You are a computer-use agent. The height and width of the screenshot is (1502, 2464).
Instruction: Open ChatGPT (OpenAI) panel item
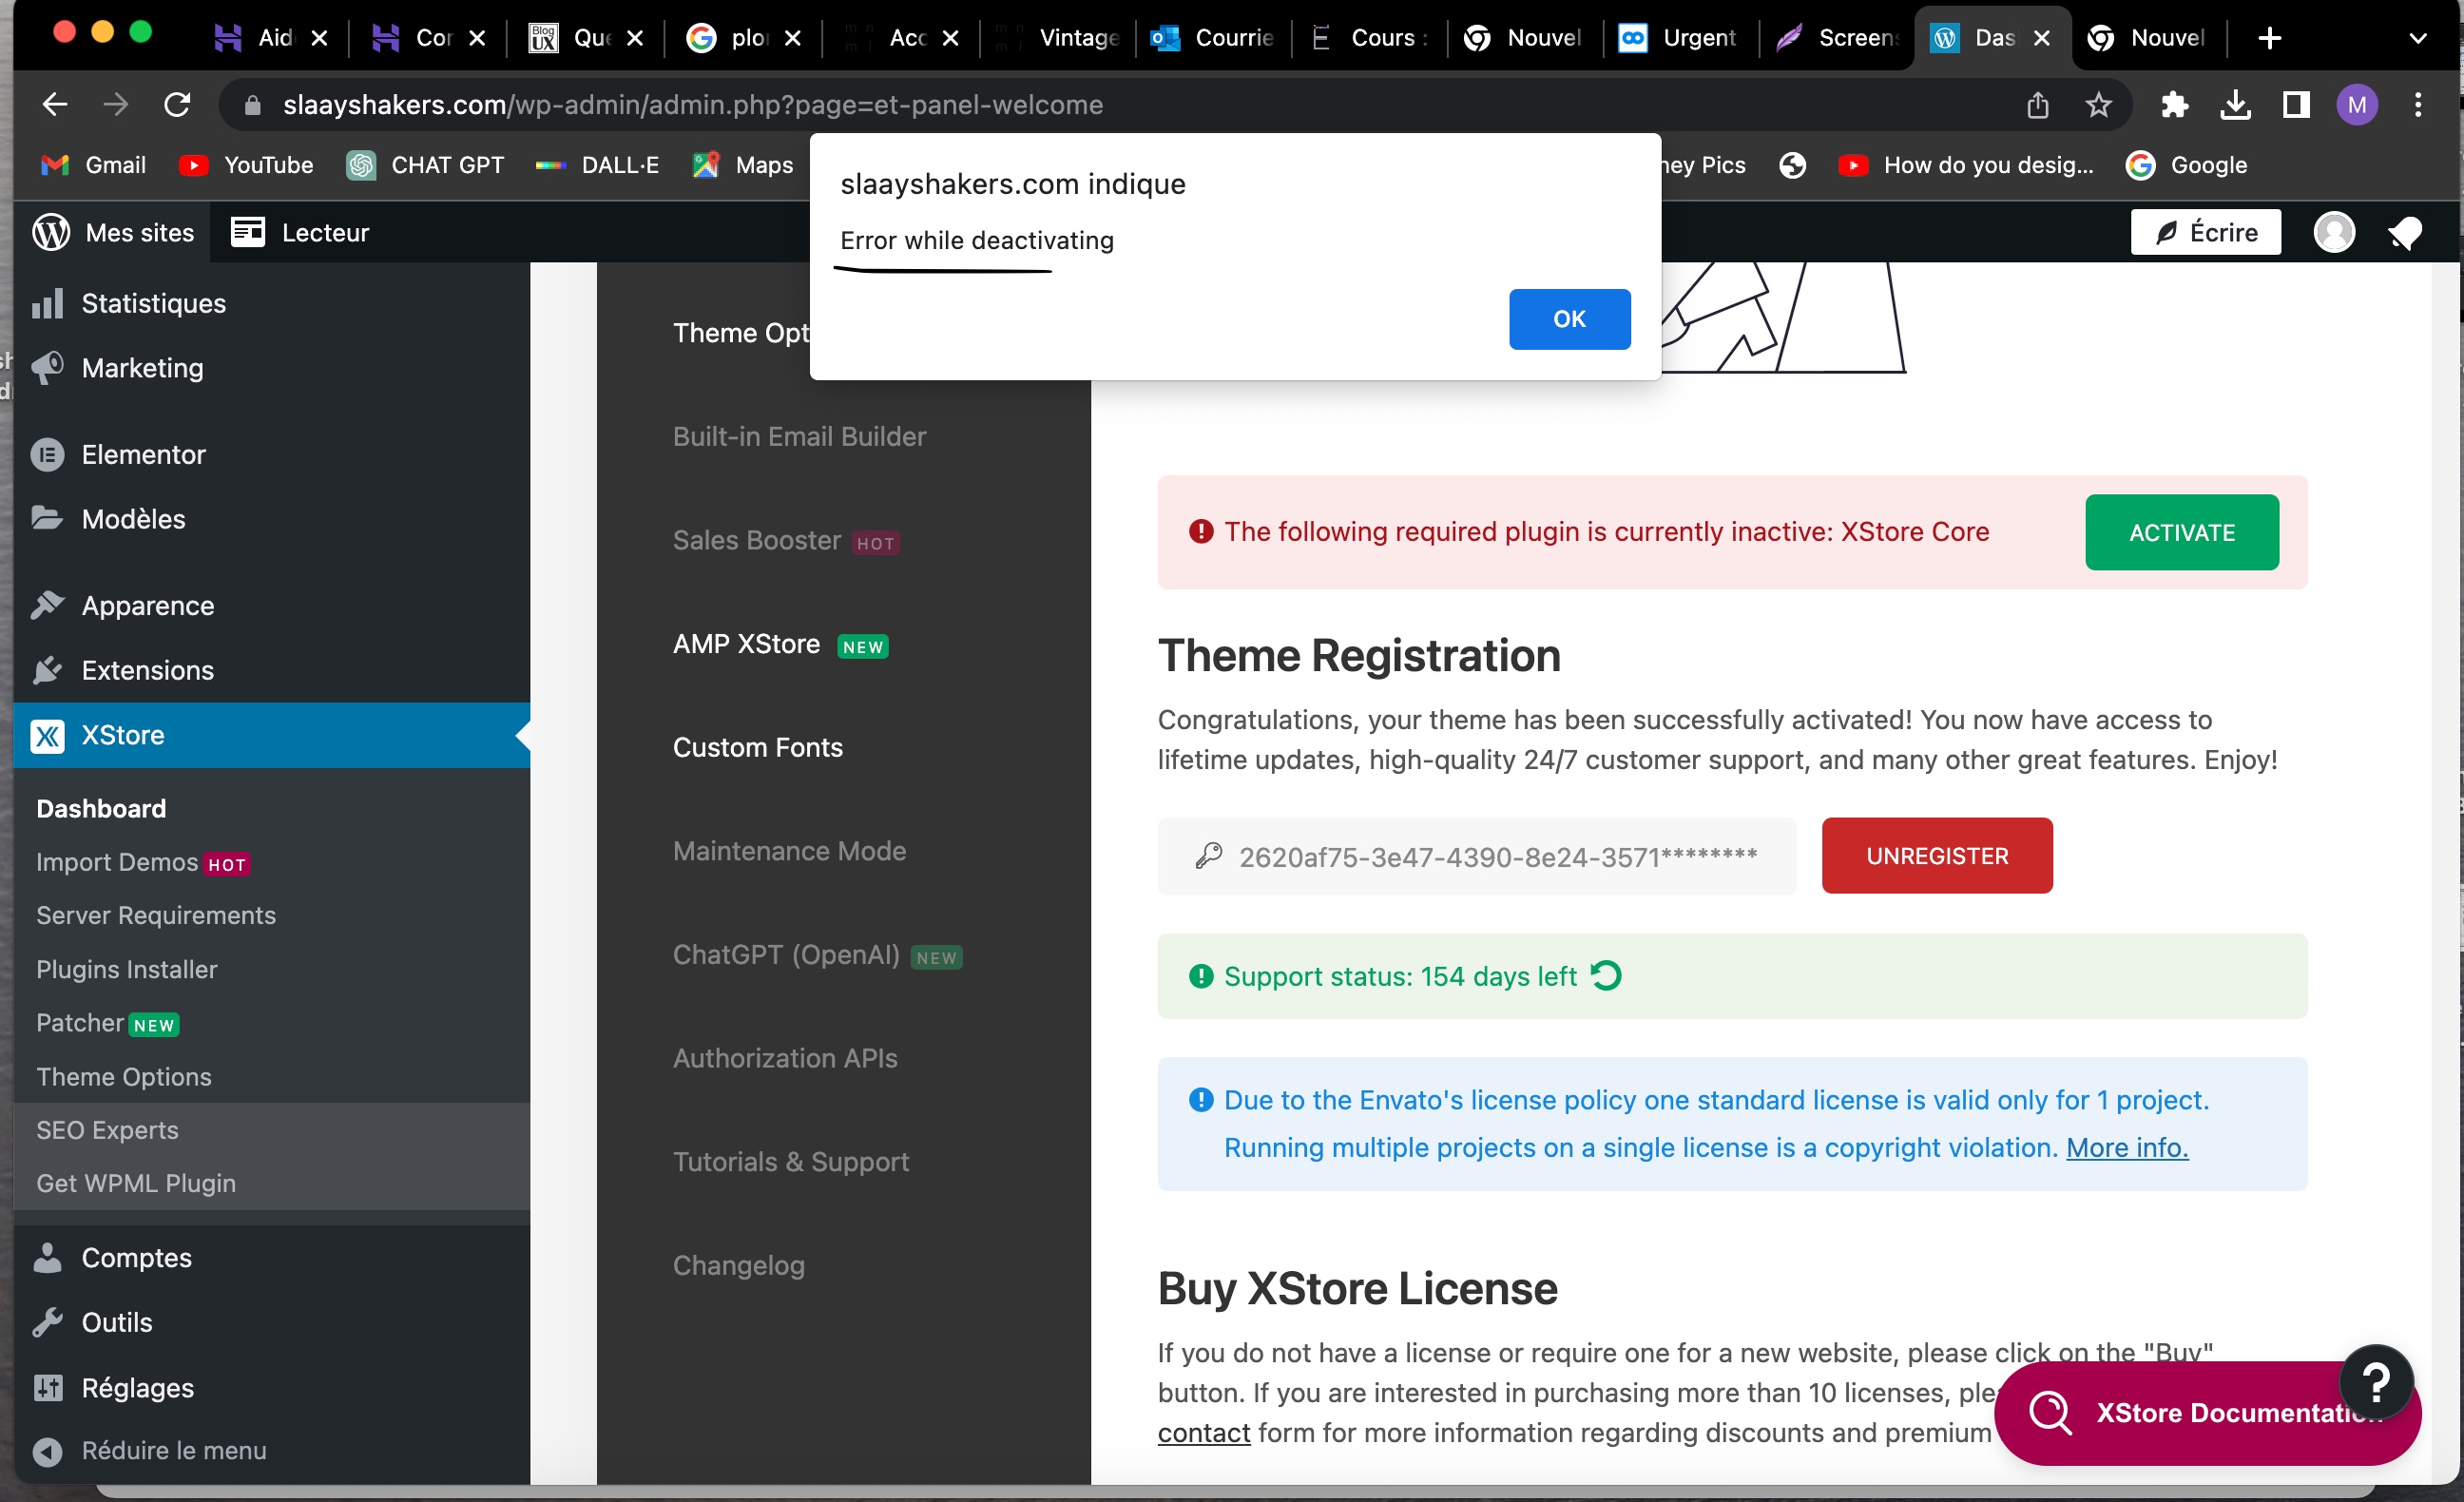(817, 955)
